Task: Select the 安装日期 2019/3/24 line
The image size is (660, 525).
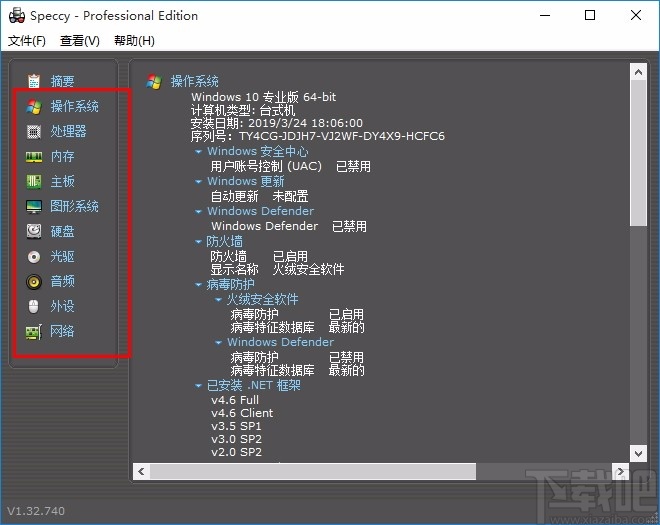Action: pos(277,123)
